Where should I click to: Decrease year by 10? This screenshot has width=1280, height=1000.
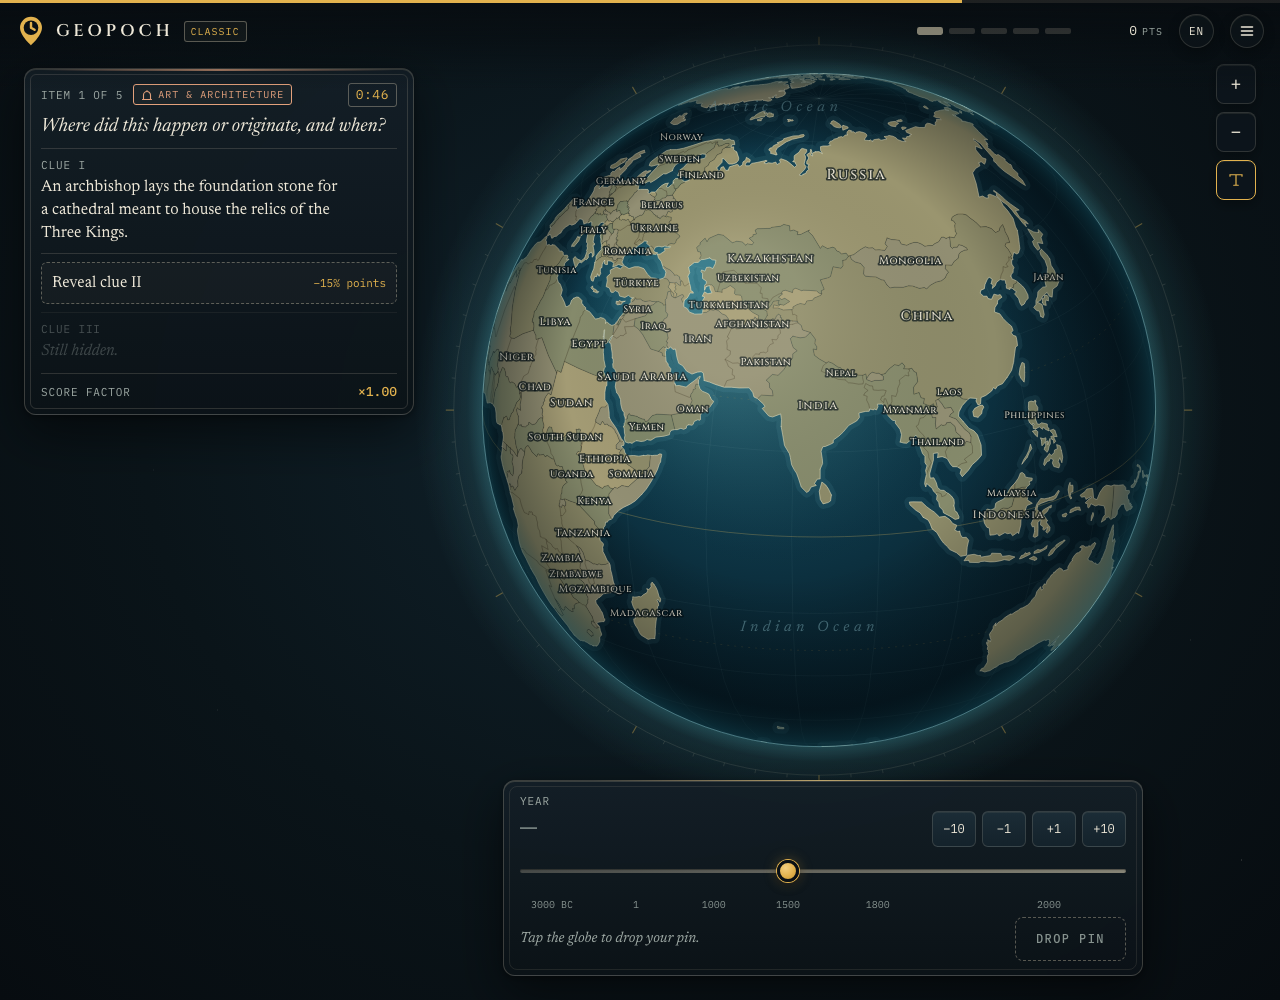[x=954, y=829]
